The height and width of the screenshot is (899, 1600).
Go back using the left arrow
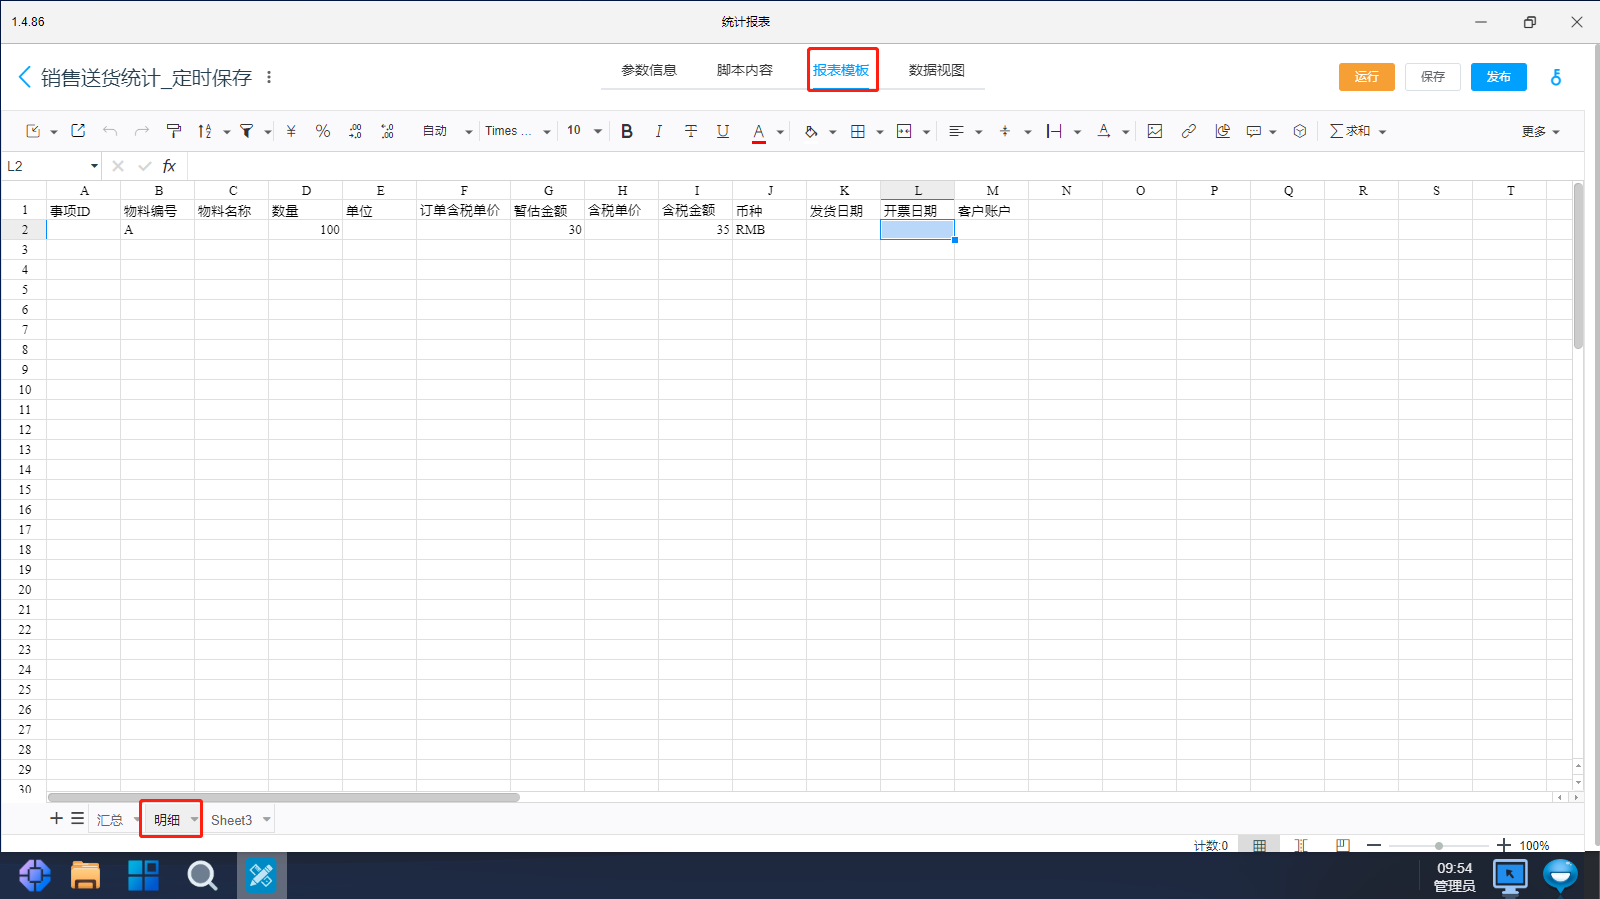[x=25, y=77]
